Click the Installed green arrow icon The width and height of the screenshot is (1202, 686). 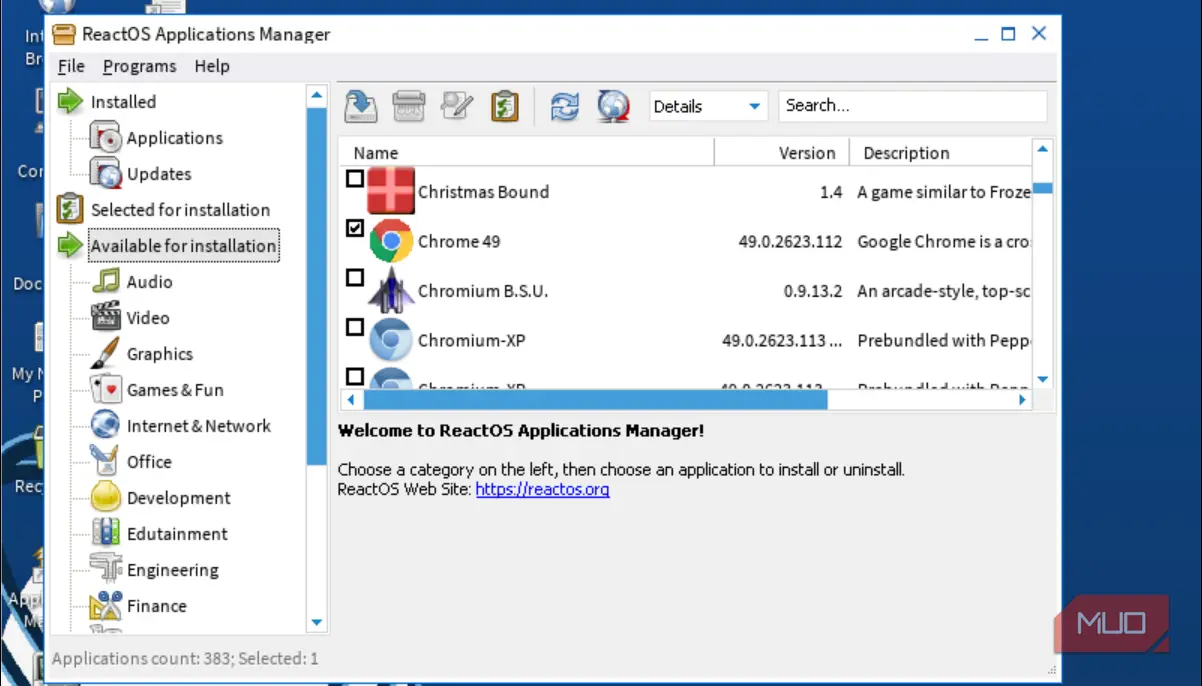[70, 101]
